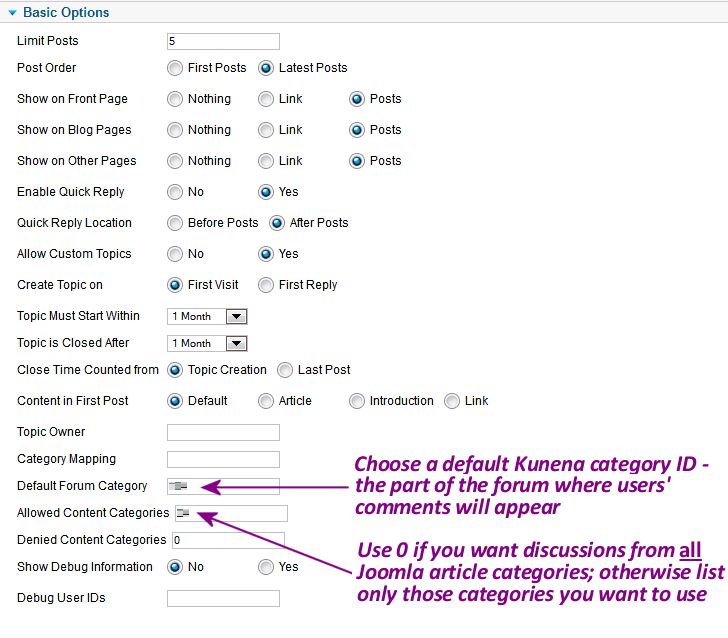Enable Show Debug Information with Yes

pos(266,567)
